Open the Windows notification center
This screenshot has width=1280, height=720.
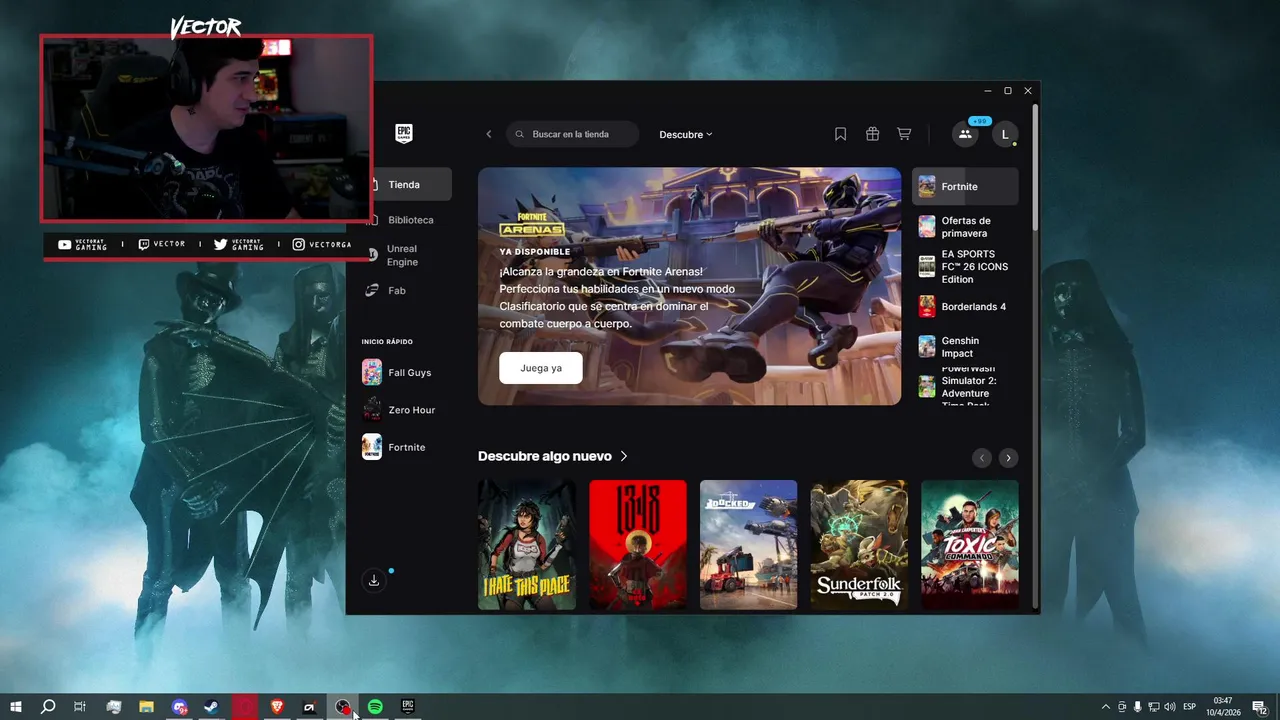pyautogui.click(x=1260, y=707)
